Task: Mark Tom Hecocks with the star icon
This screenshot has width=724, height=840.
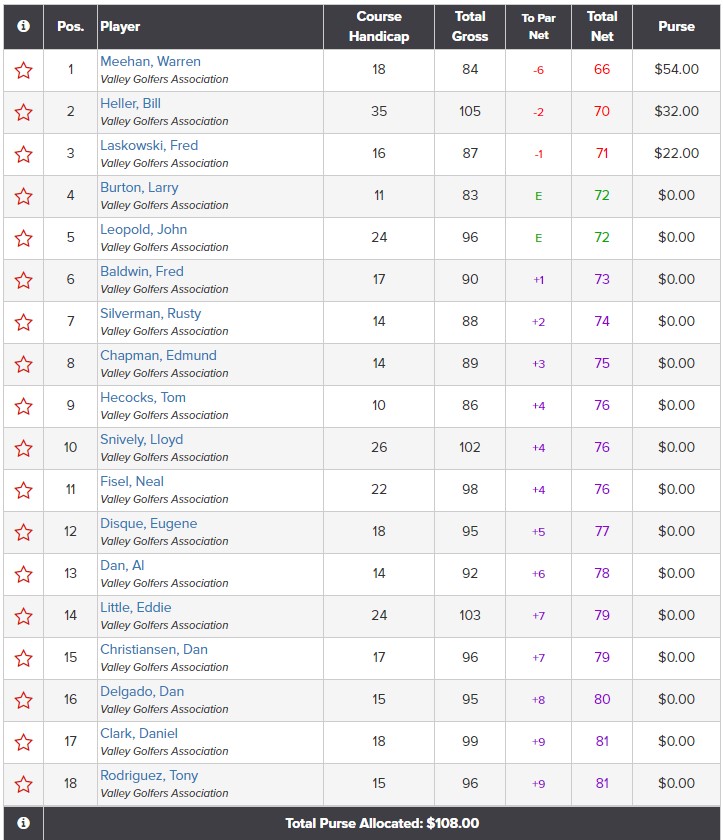Action: tap(23, 406)
